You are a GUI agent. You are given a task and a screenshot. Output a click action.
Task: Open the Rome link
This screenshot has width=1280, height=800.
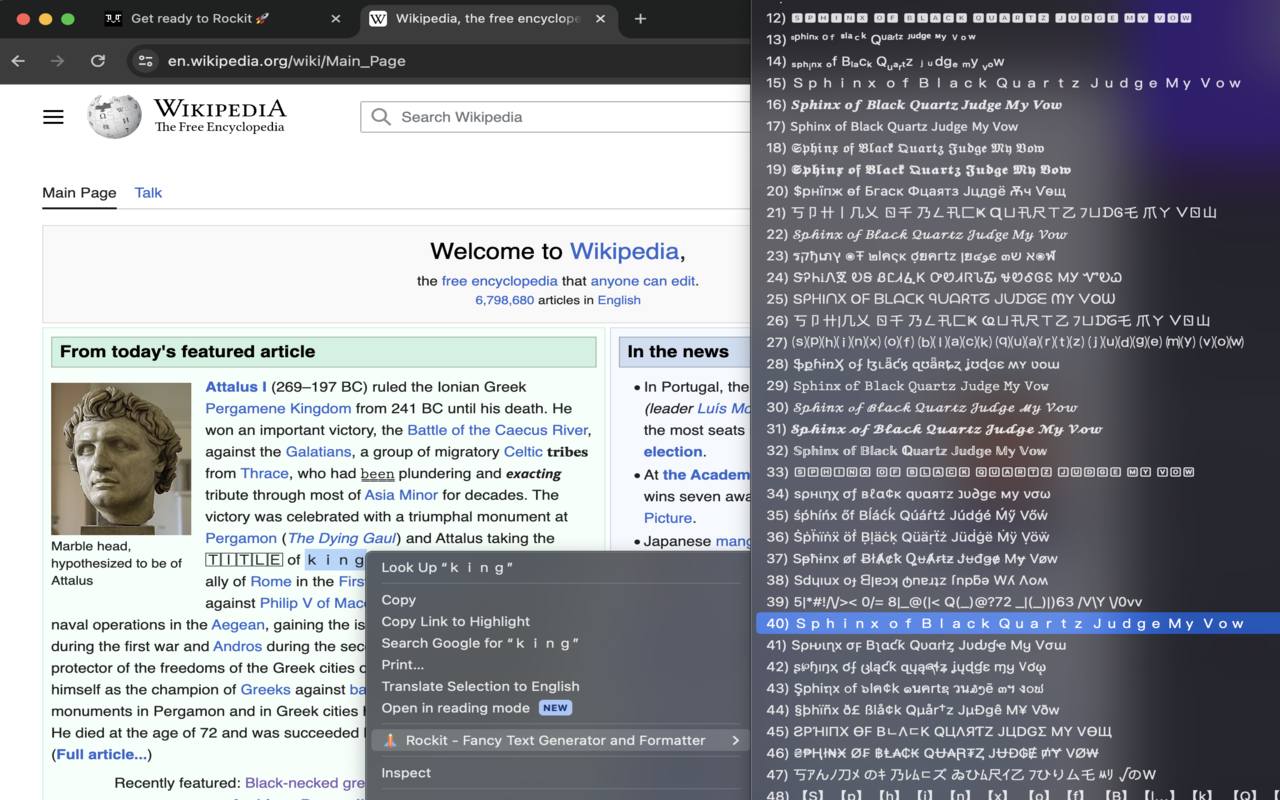click(x=271, y=582)
